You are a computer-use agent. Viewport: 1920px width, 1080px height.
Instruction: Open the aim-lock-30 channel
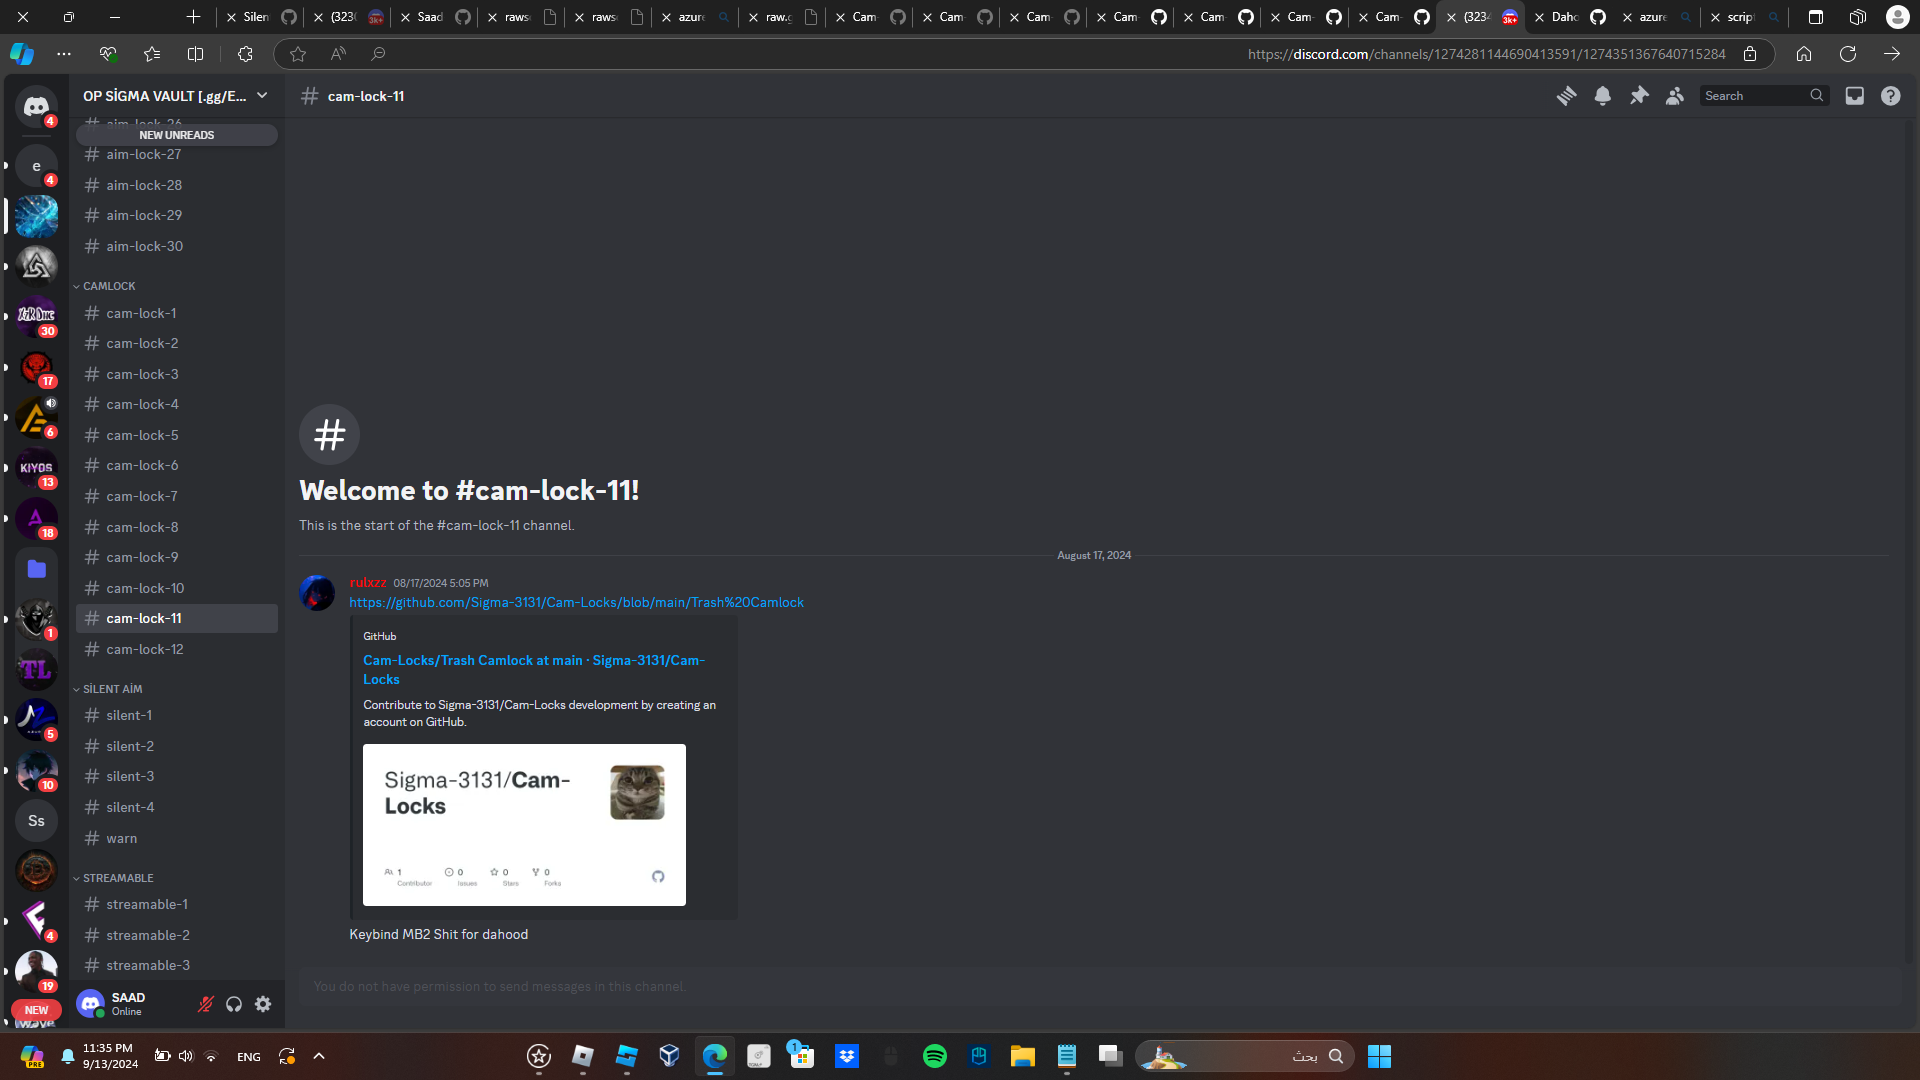pyautogui.click(x=177, y=246)
